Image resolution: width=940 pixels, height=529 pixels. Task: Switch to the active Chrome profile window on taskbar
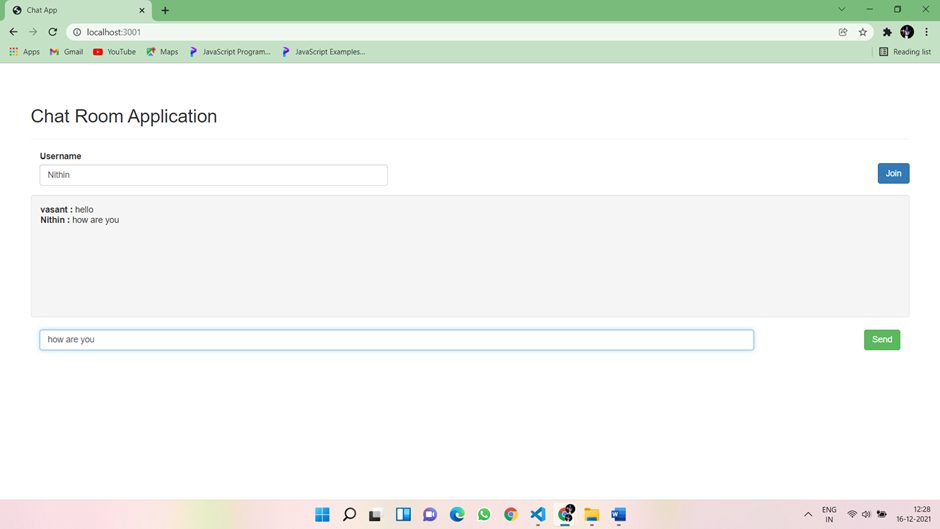click(x=565, y=514)
